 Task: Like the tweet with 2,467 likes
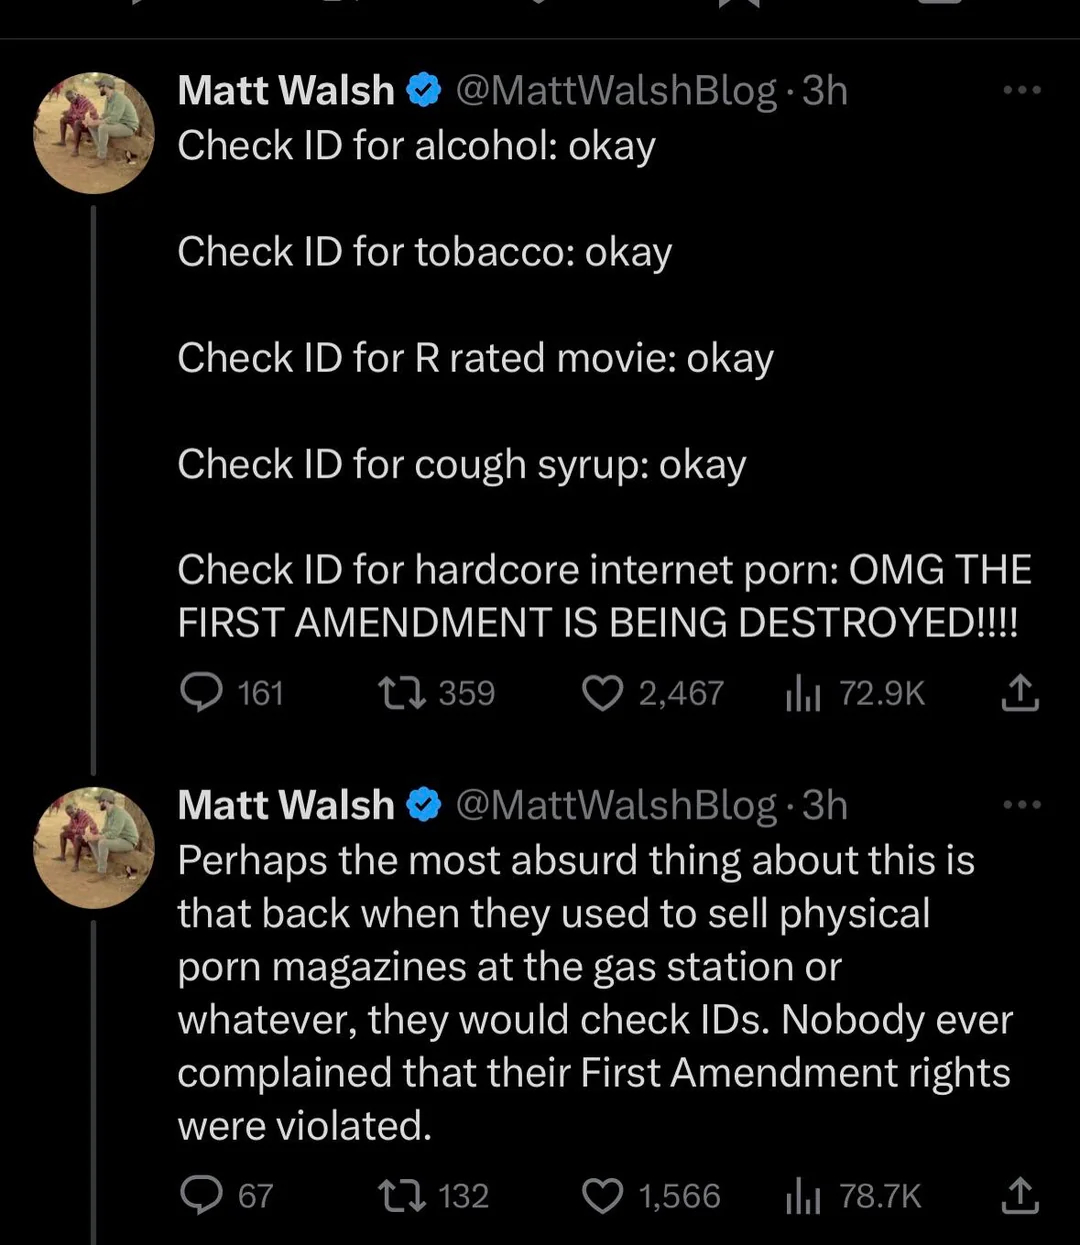click(x=603, y=692)
